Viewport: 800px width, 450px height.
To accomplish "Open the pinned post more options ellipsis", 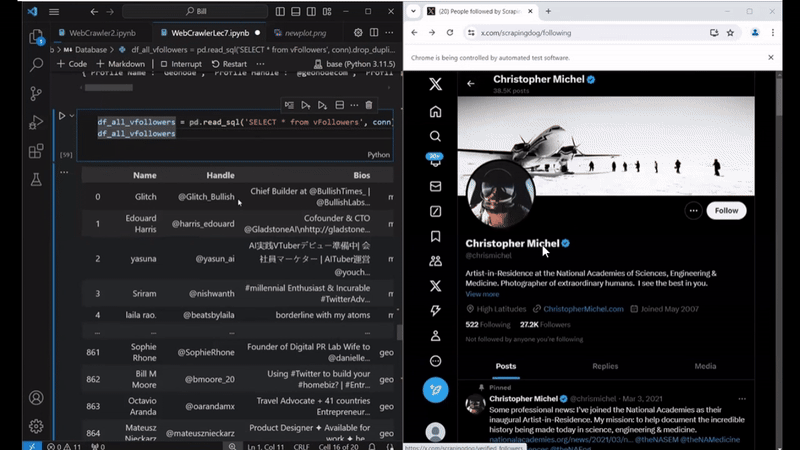I will coord(742,398).
